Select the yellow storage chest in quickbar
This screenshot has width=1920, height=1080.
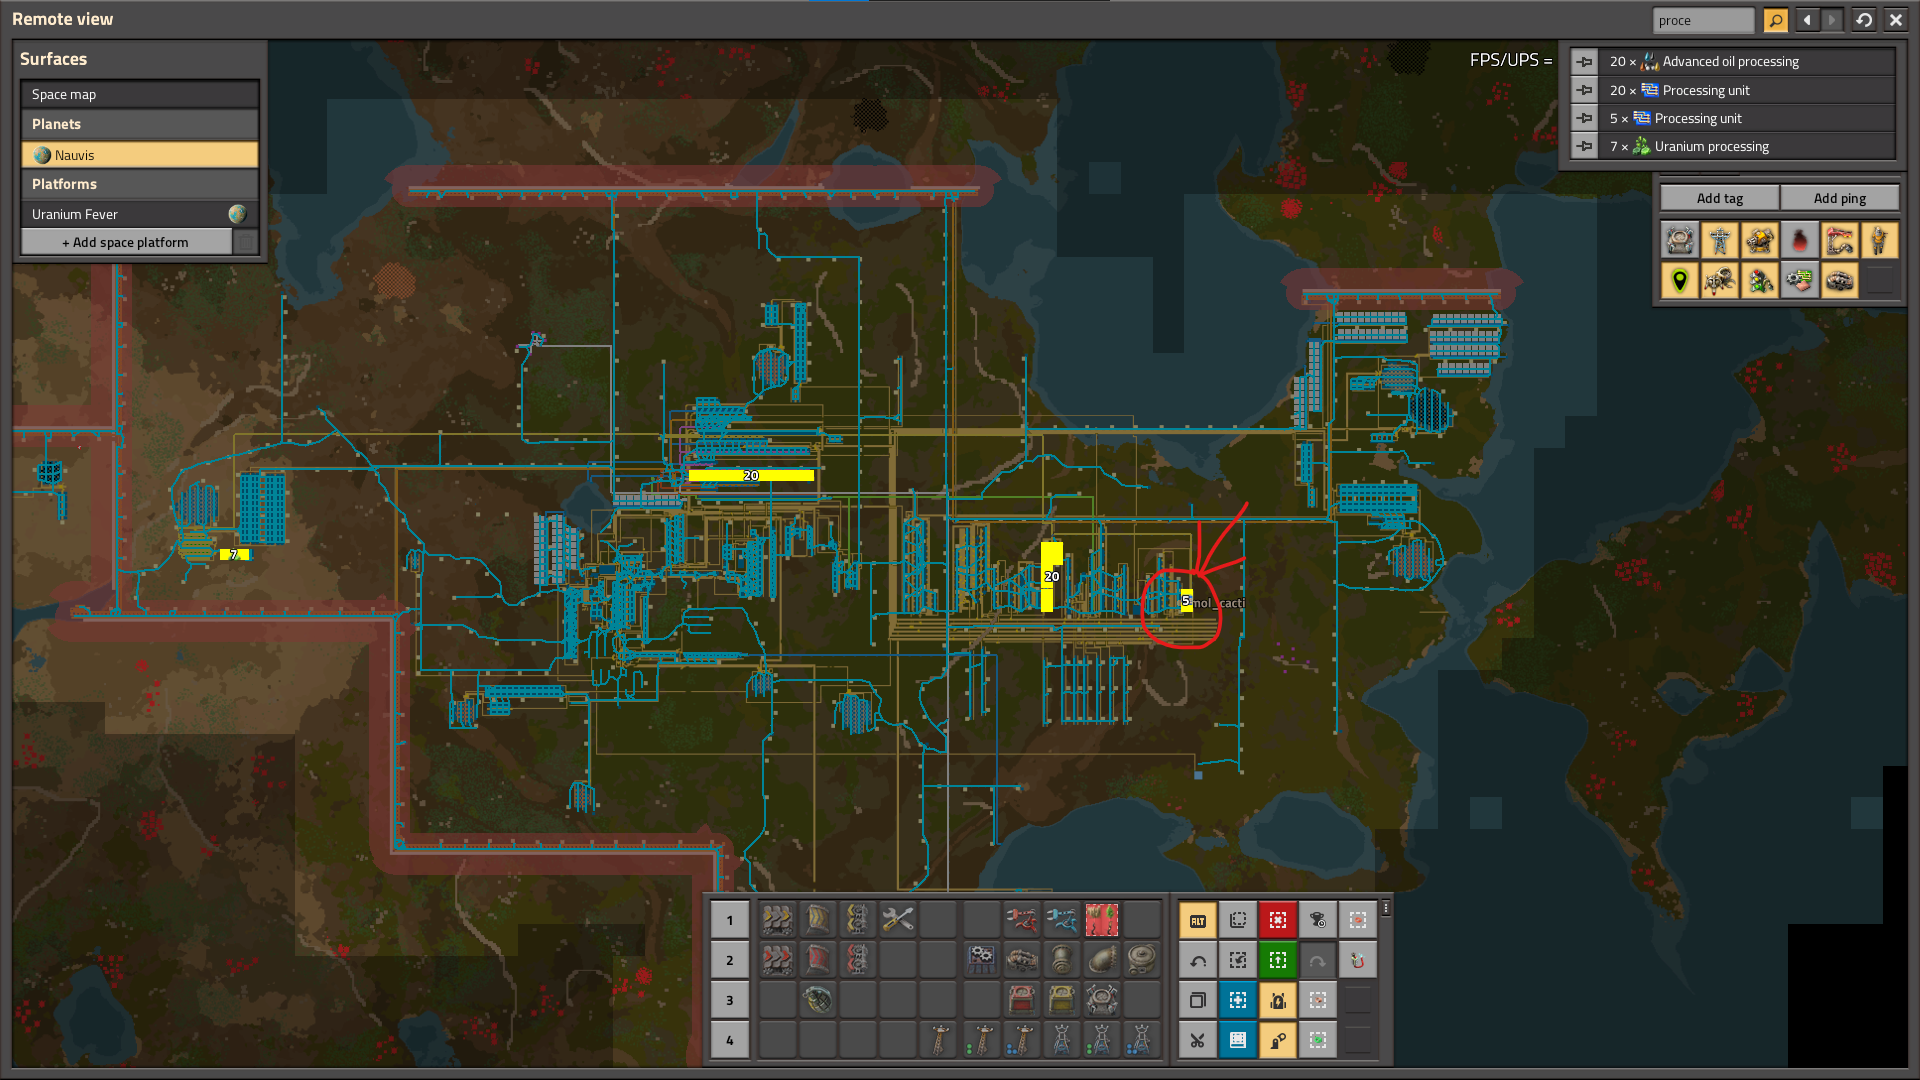[x=1061, y=1000]
